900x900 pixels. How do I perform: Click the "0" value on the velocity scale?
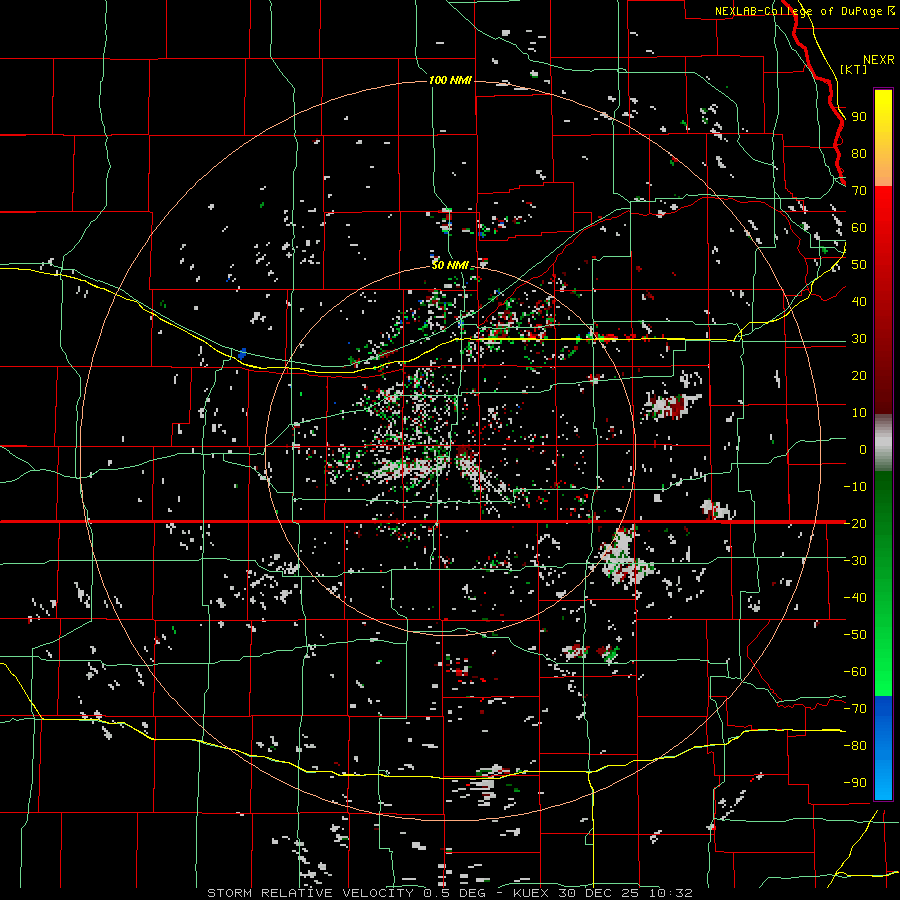tap(863, 450)
